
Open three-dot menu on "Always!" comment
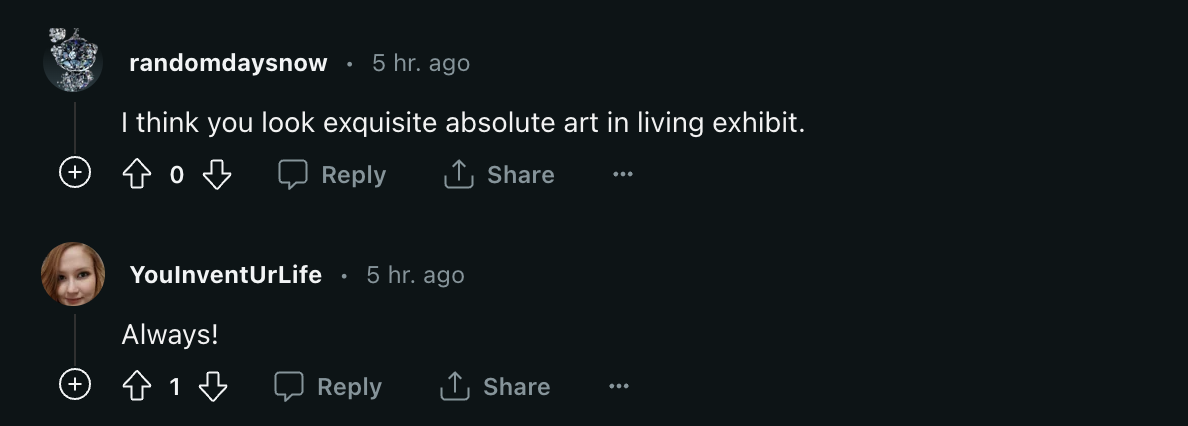pyautogui.click(x=619, y=387)
